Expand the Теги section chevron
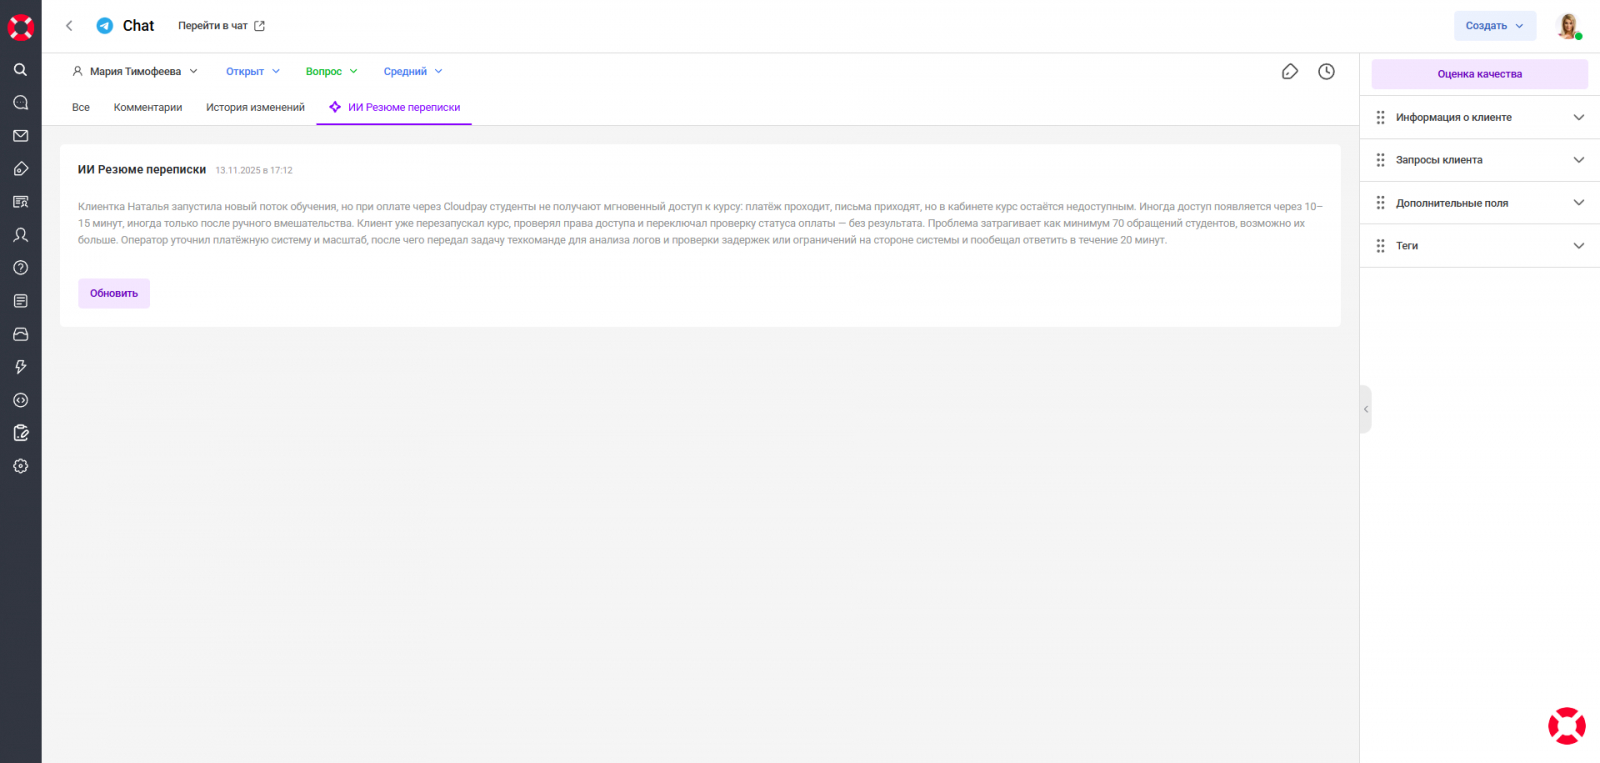The height and width of the screenshot is (763, 1600). [1579, 246]
